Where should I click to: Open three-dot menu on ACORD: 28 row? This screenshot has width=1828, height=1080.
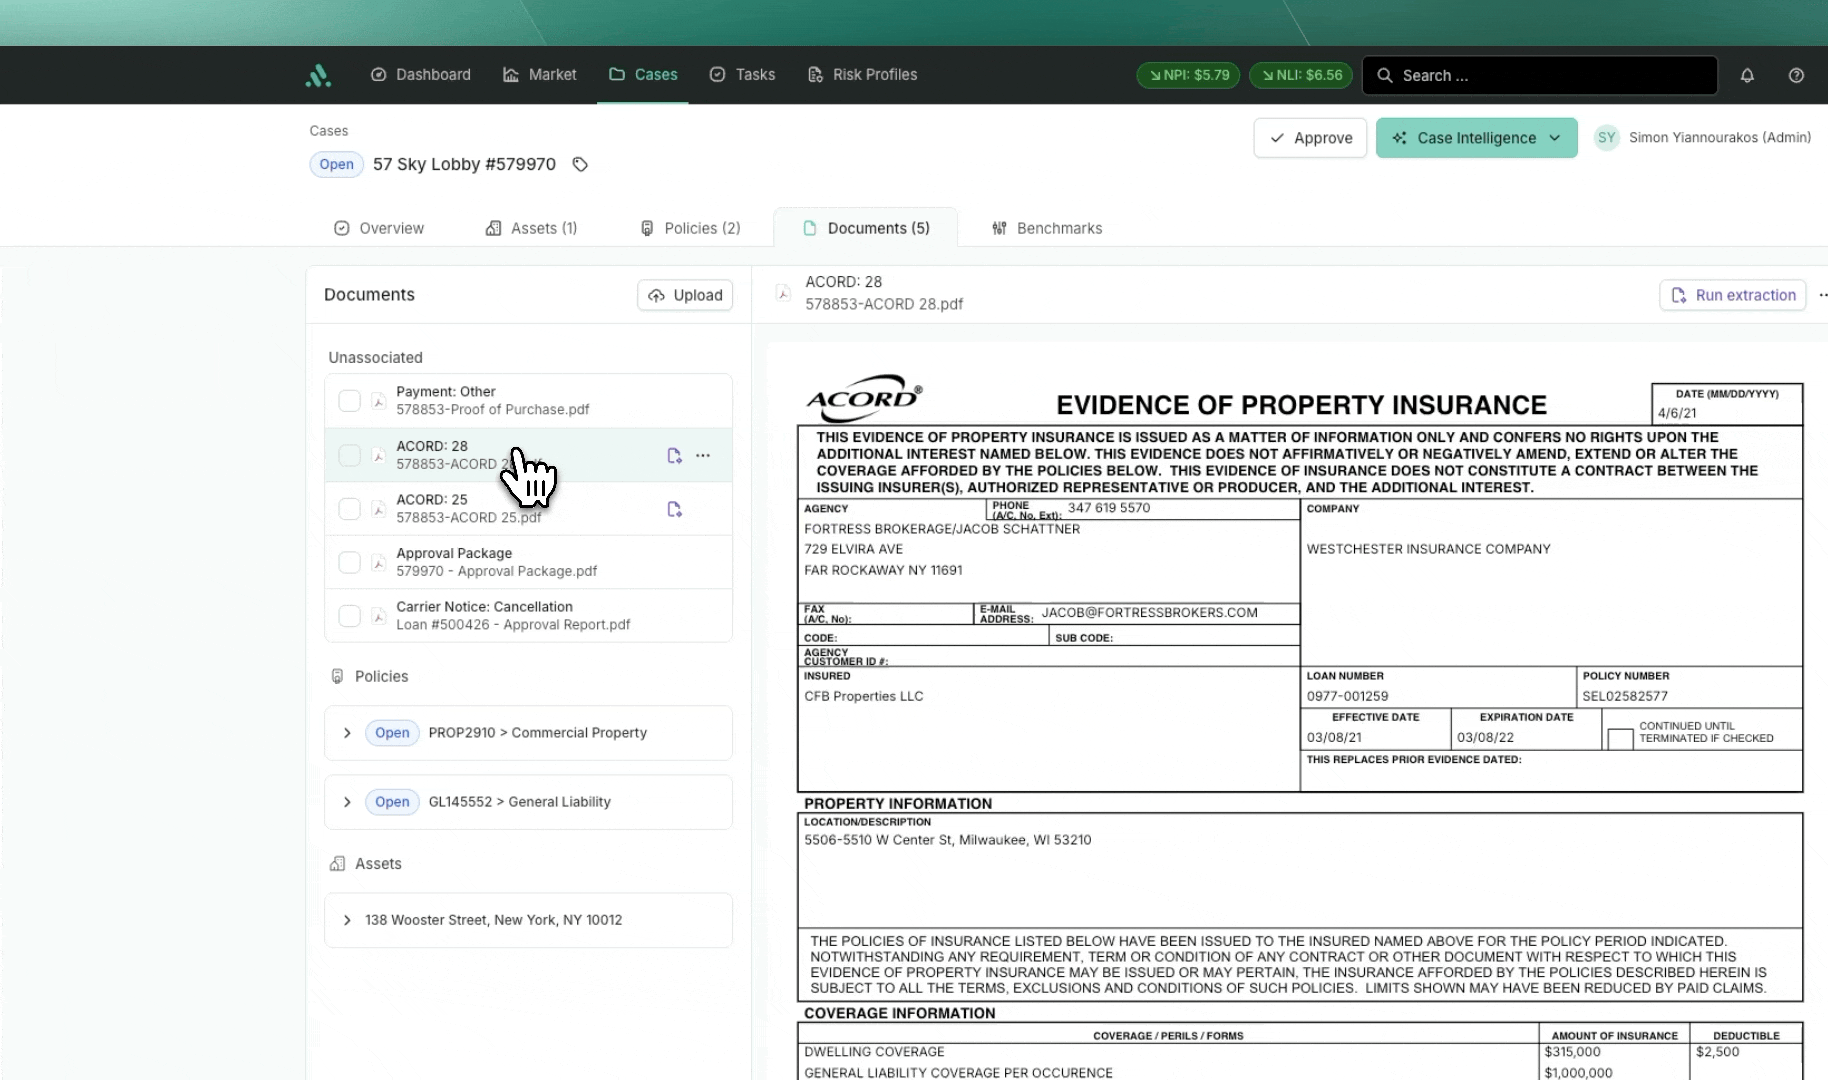click(x=703, y=456)
